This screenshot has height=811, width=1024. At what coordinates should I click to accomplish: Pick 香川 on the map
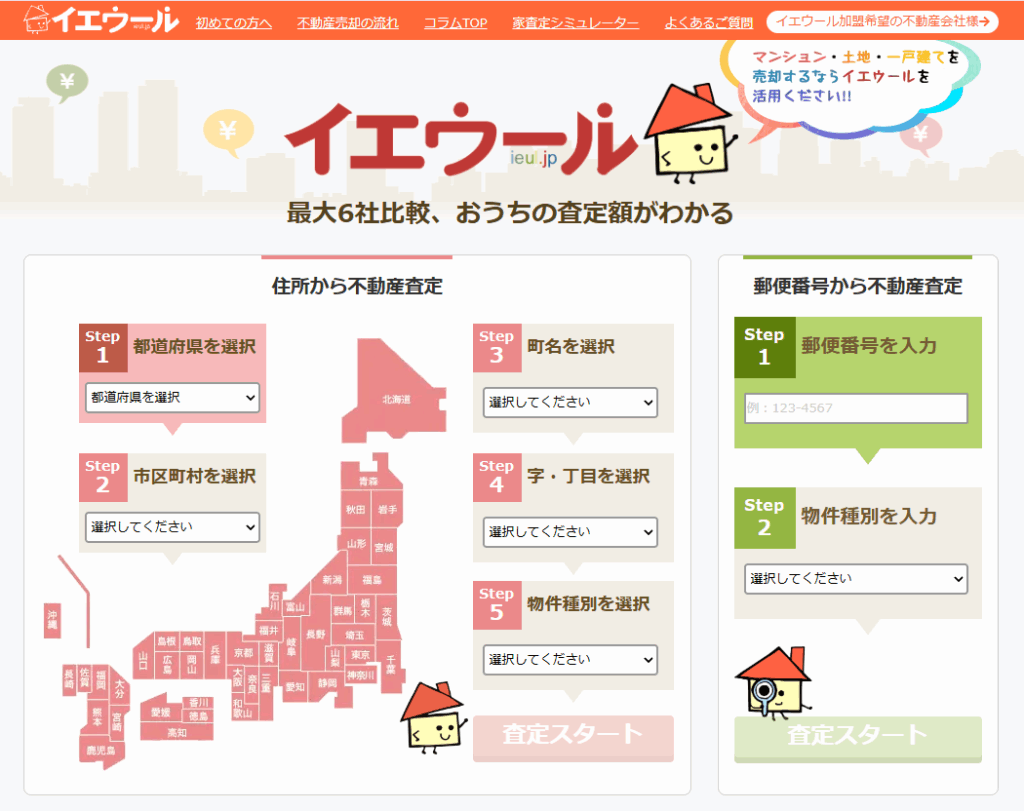(199, 702)
